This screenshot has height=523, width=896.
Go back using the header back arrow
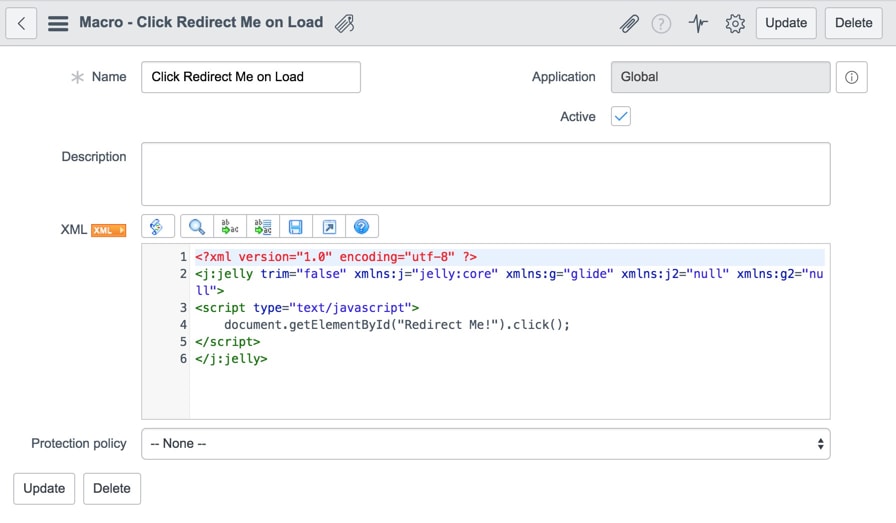(21, 23)
